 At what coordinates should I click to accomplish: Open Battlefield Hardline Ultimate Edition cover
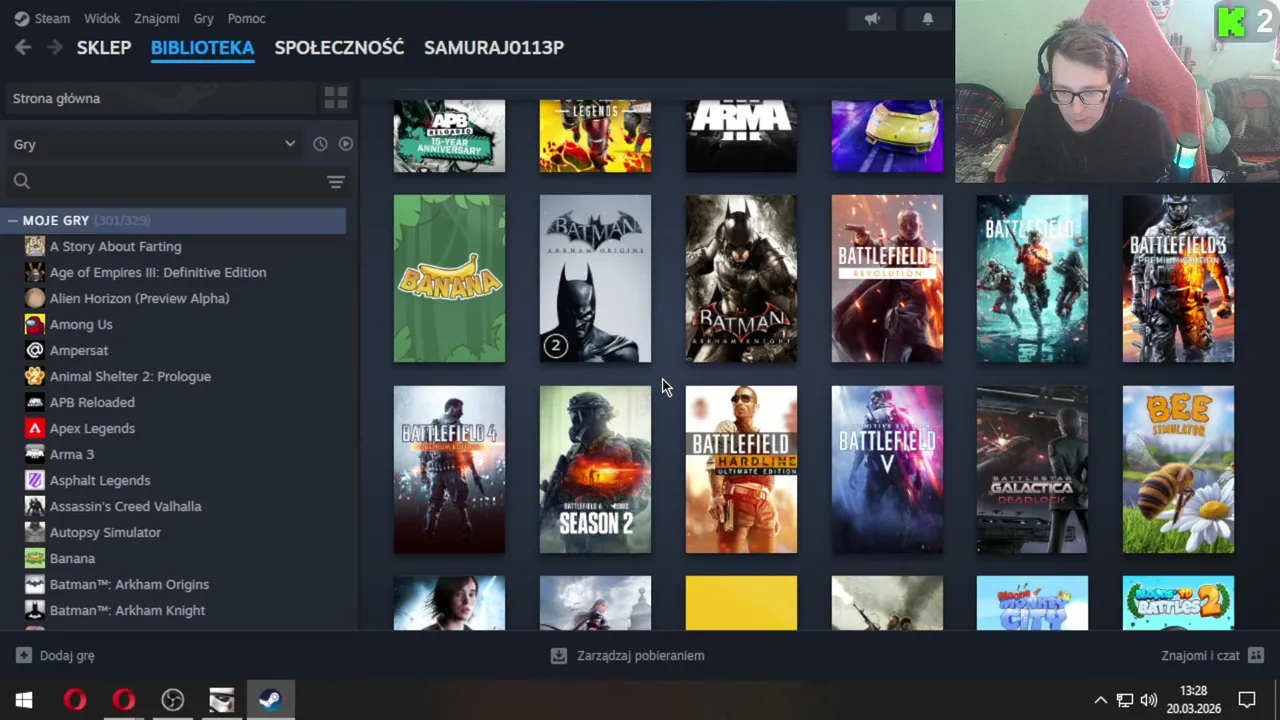pos(741,469)
